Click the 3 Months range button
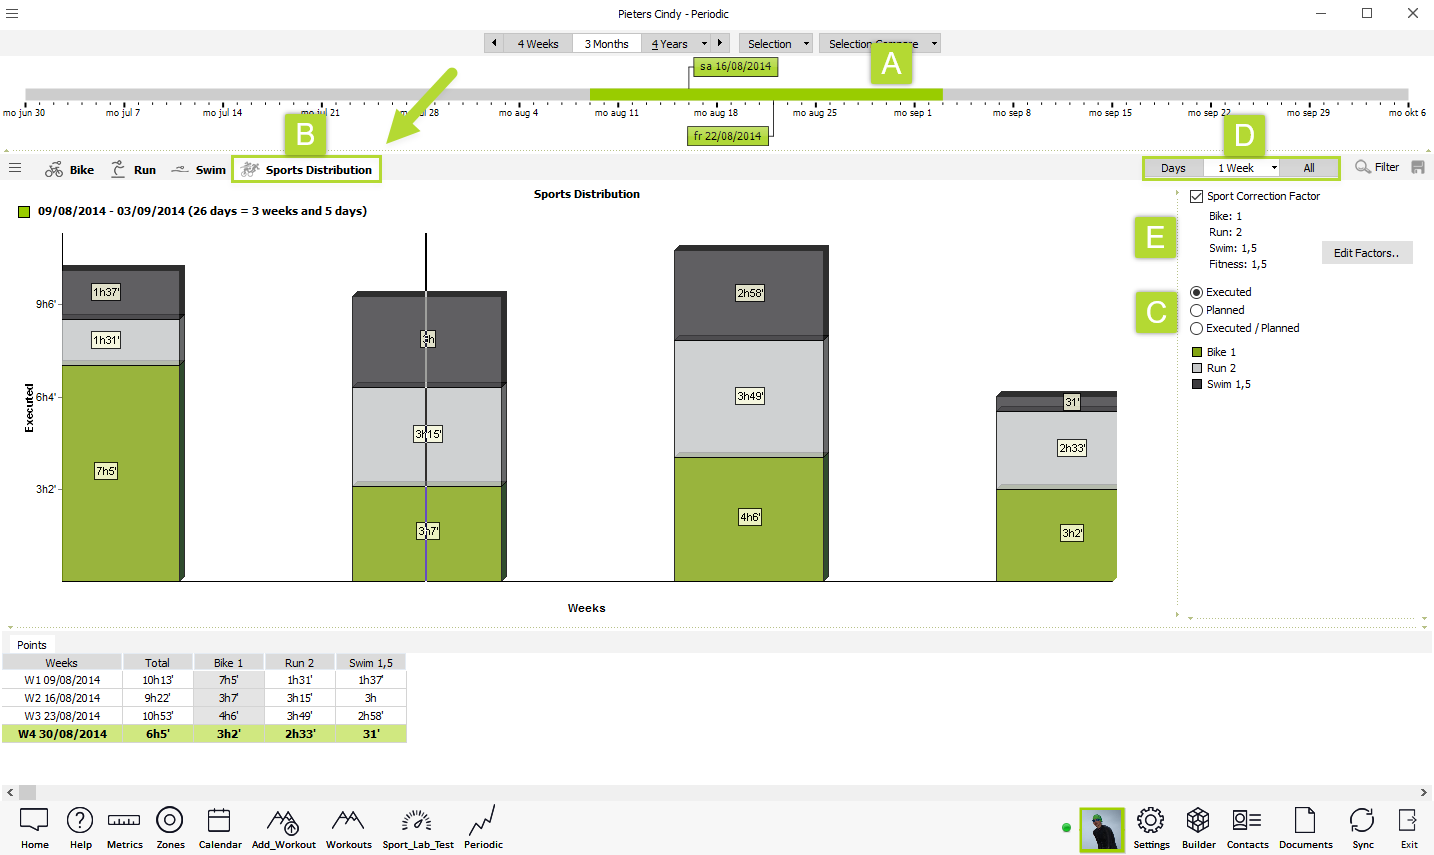The image size is (1434, 855). click(606, 44)
